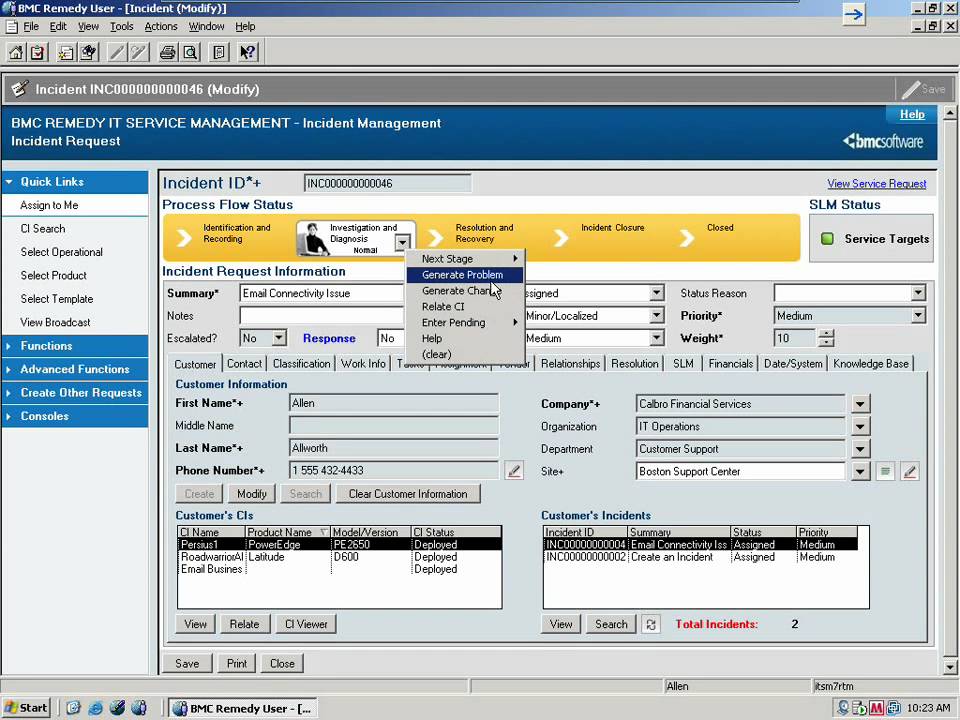Click the first quick launch icon beside Start
Screen dimensions: 960x720
(73, 708)
